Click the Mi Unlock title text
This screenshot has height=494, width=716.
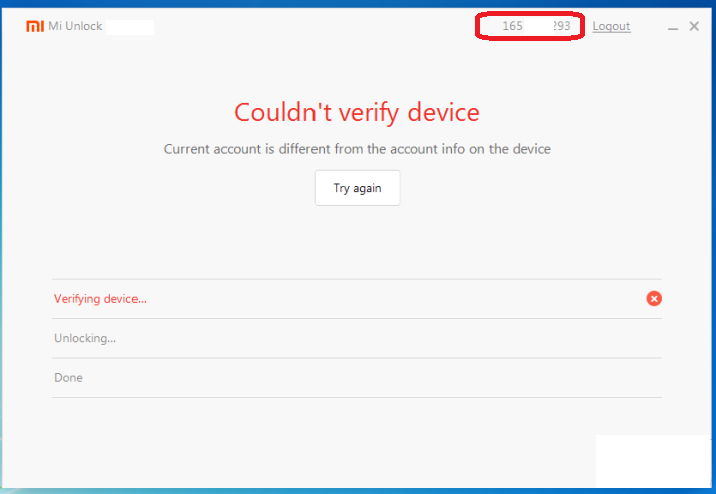[76, 26]
